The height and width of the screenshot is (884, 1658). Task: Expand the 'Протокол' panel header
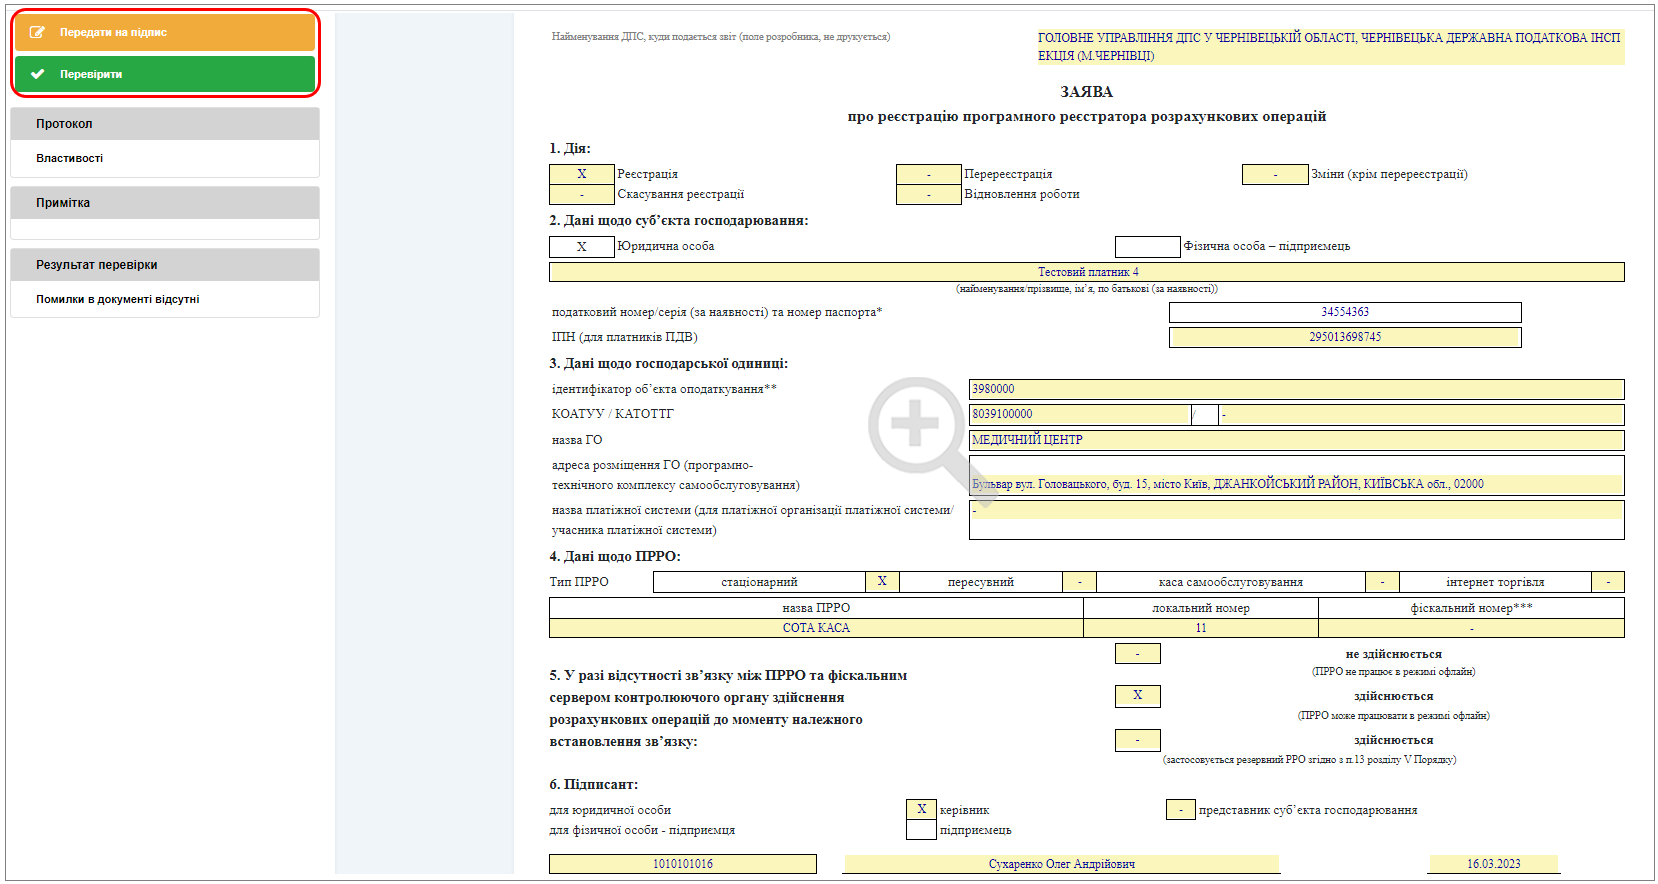[165, 124]
